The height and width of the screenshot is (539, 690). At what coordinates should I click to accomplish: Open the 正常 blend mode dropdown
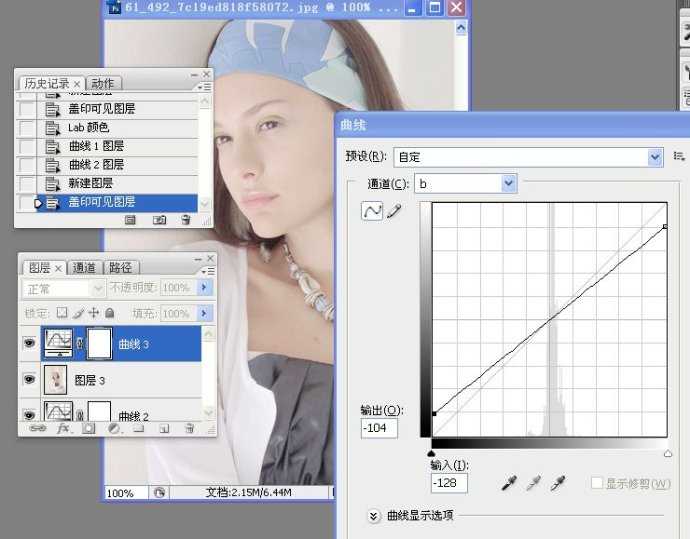click(63, 289)
